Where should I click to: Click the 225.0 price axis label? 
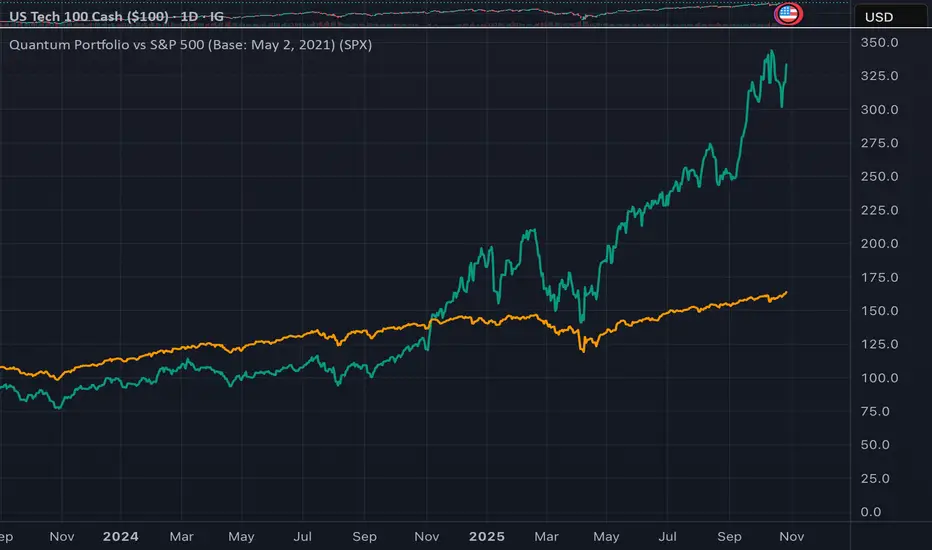click(879, 210)
